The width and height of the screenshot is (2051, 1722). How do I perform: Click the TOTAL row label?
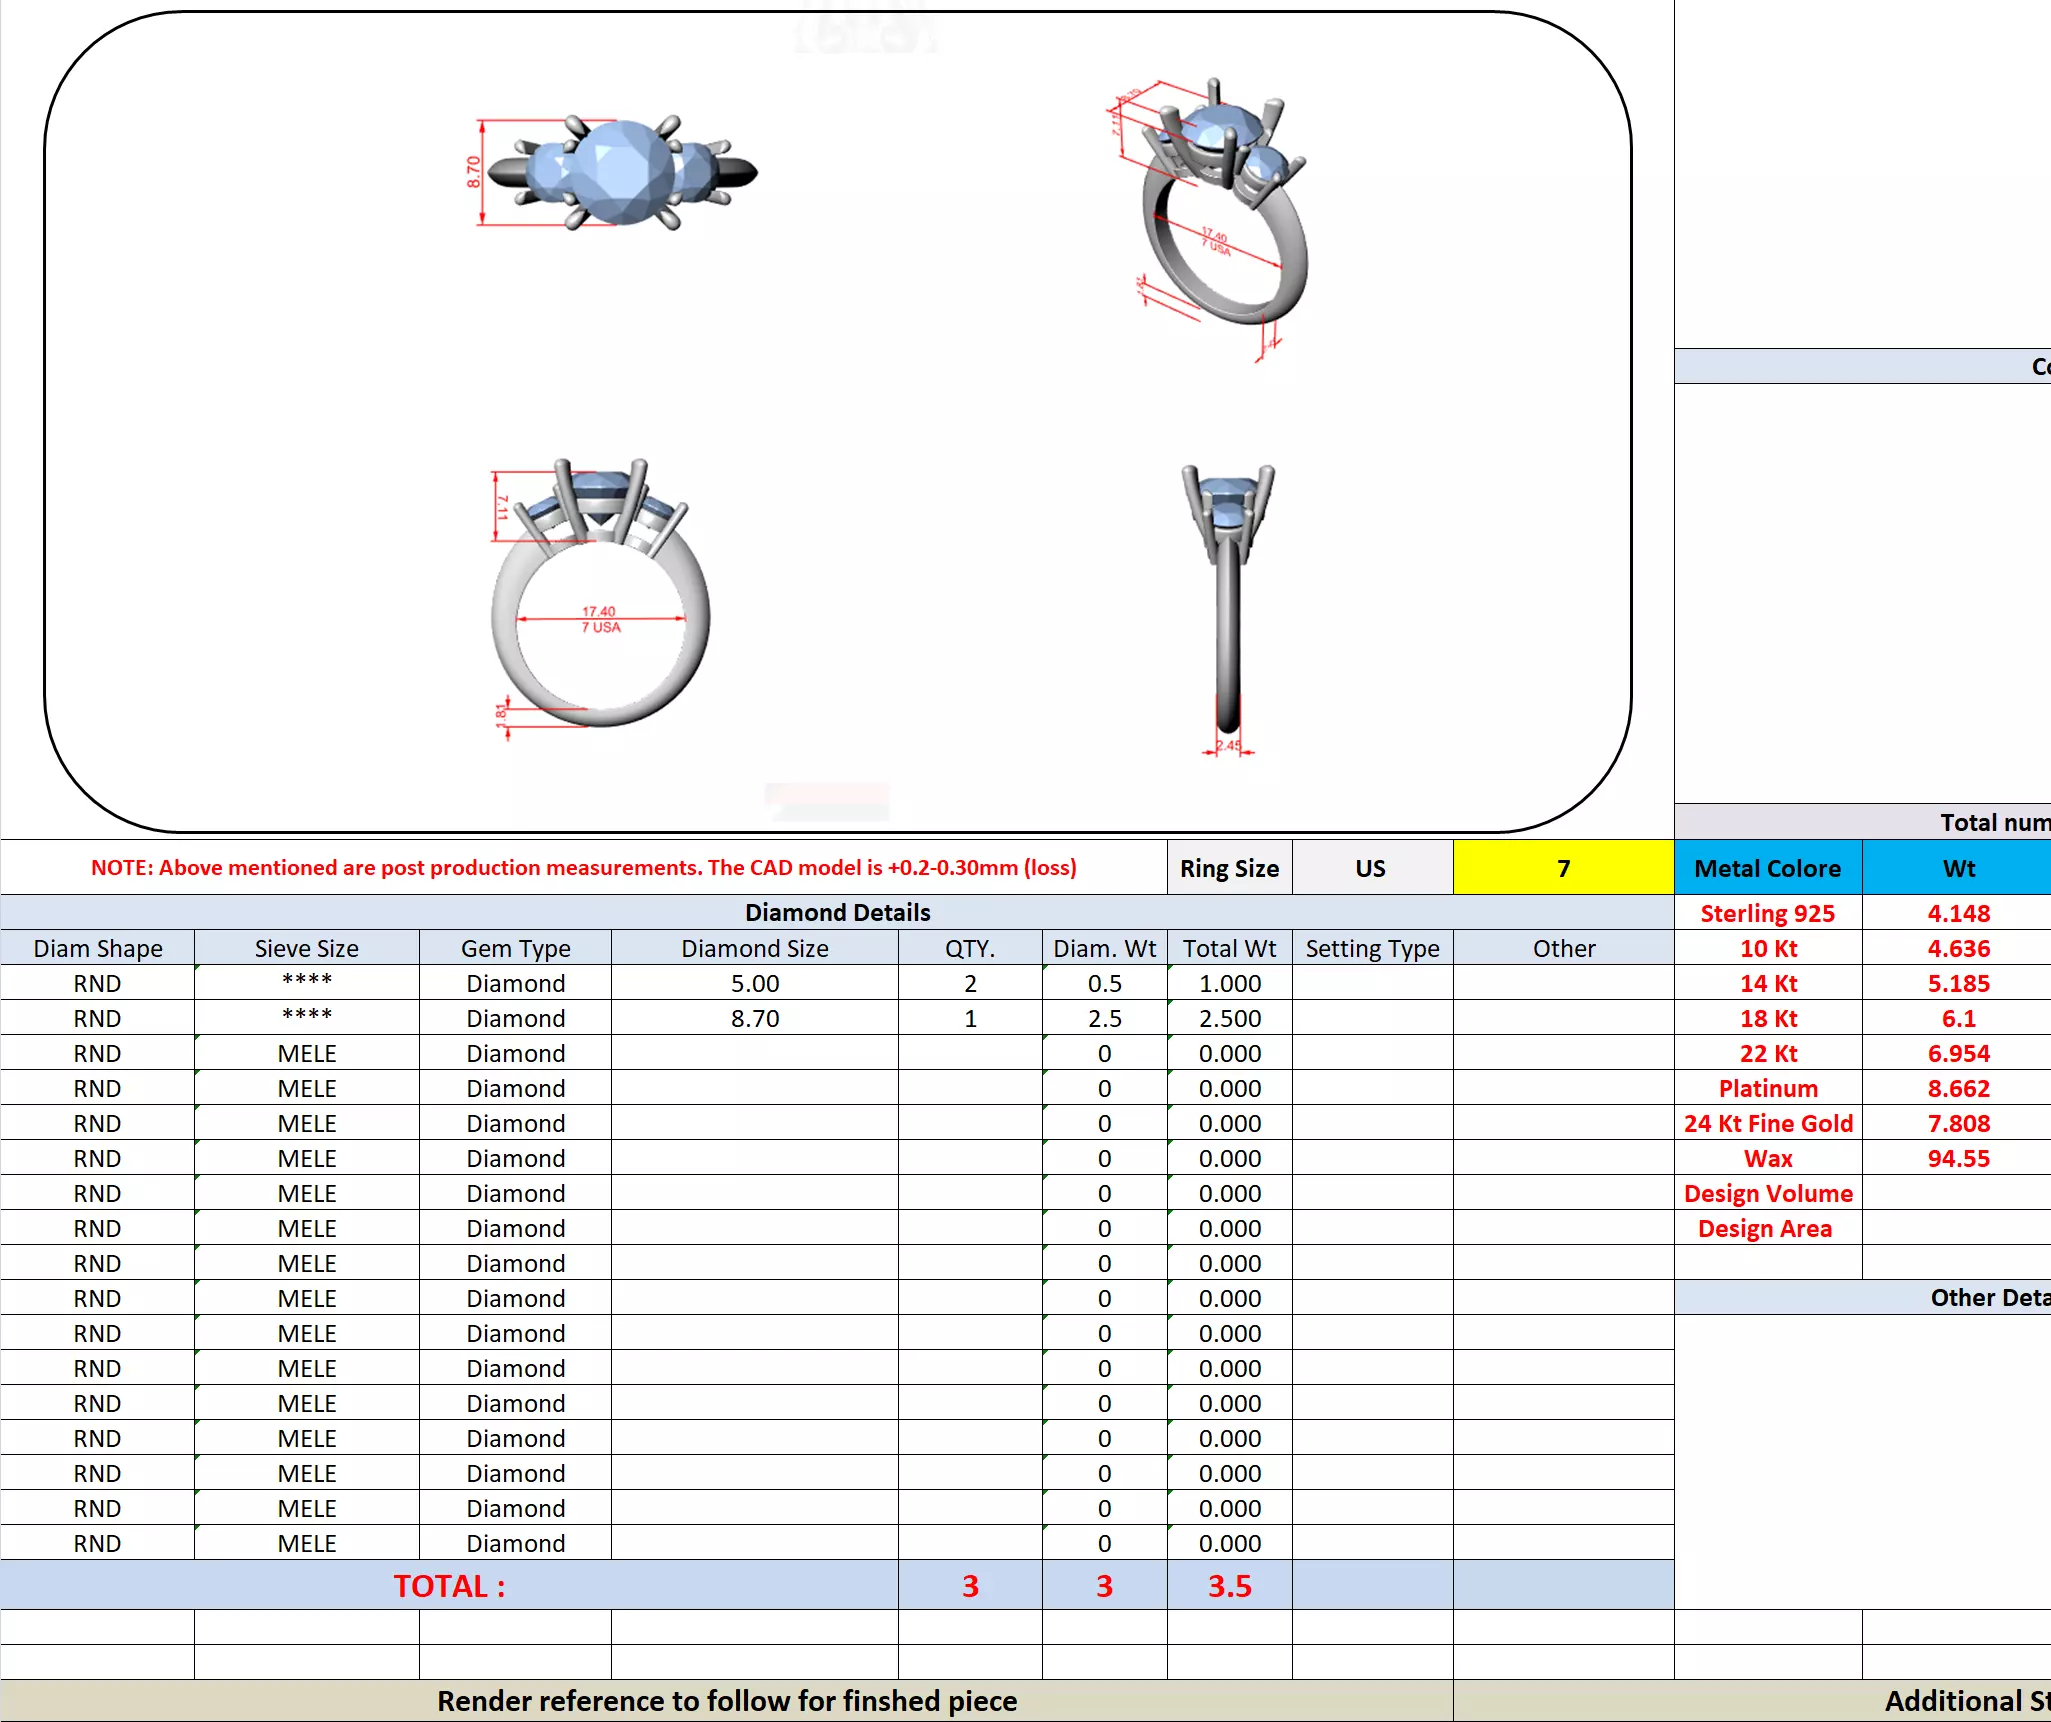click(449, 1586)
